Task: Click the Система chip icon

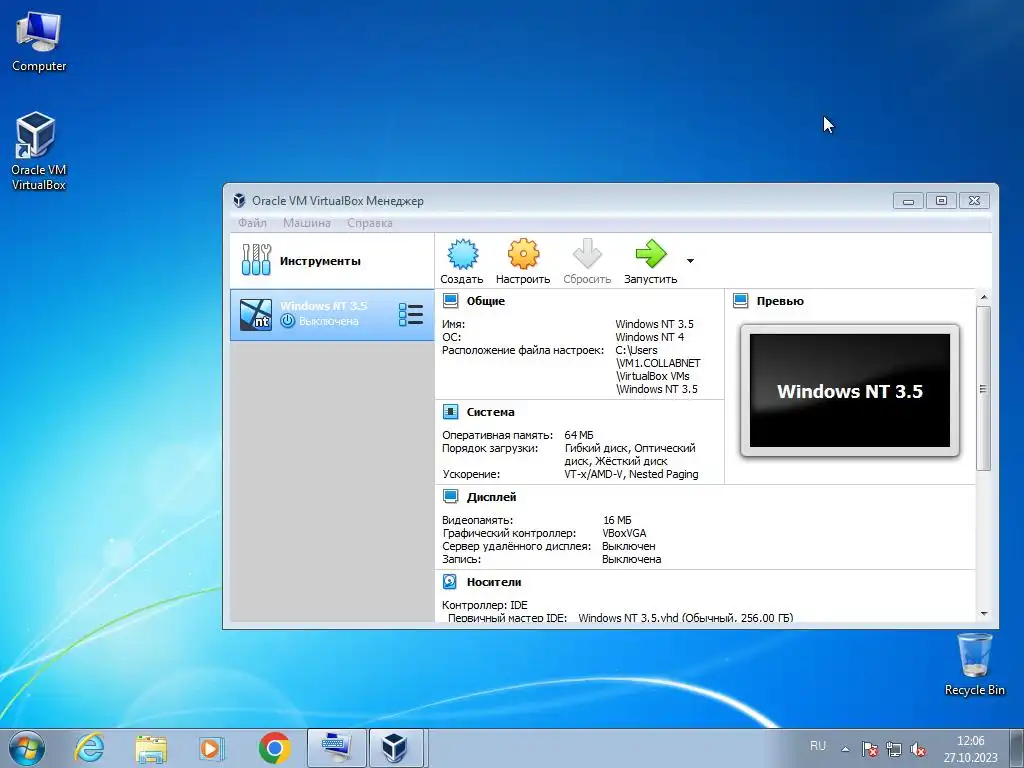Action: (x=451, y=411)
